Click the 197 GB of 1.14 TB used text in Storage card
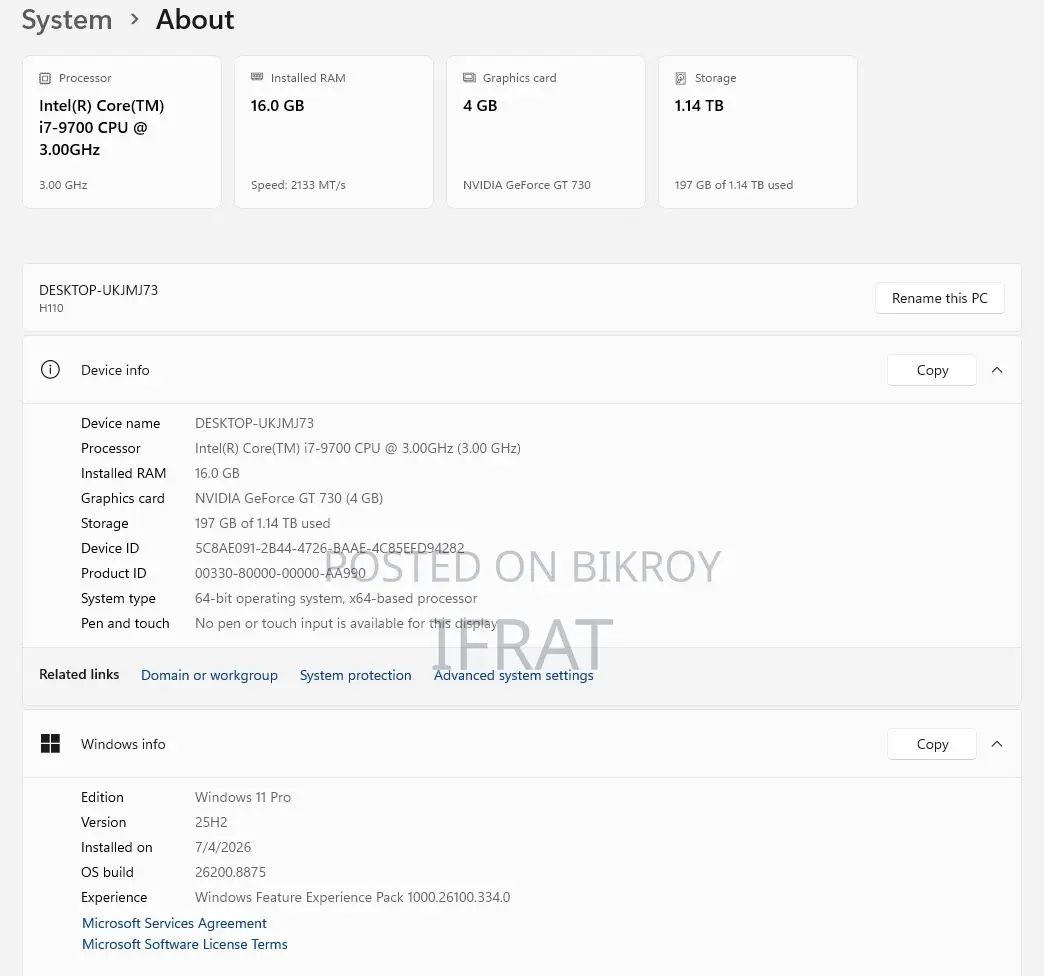 734,185
